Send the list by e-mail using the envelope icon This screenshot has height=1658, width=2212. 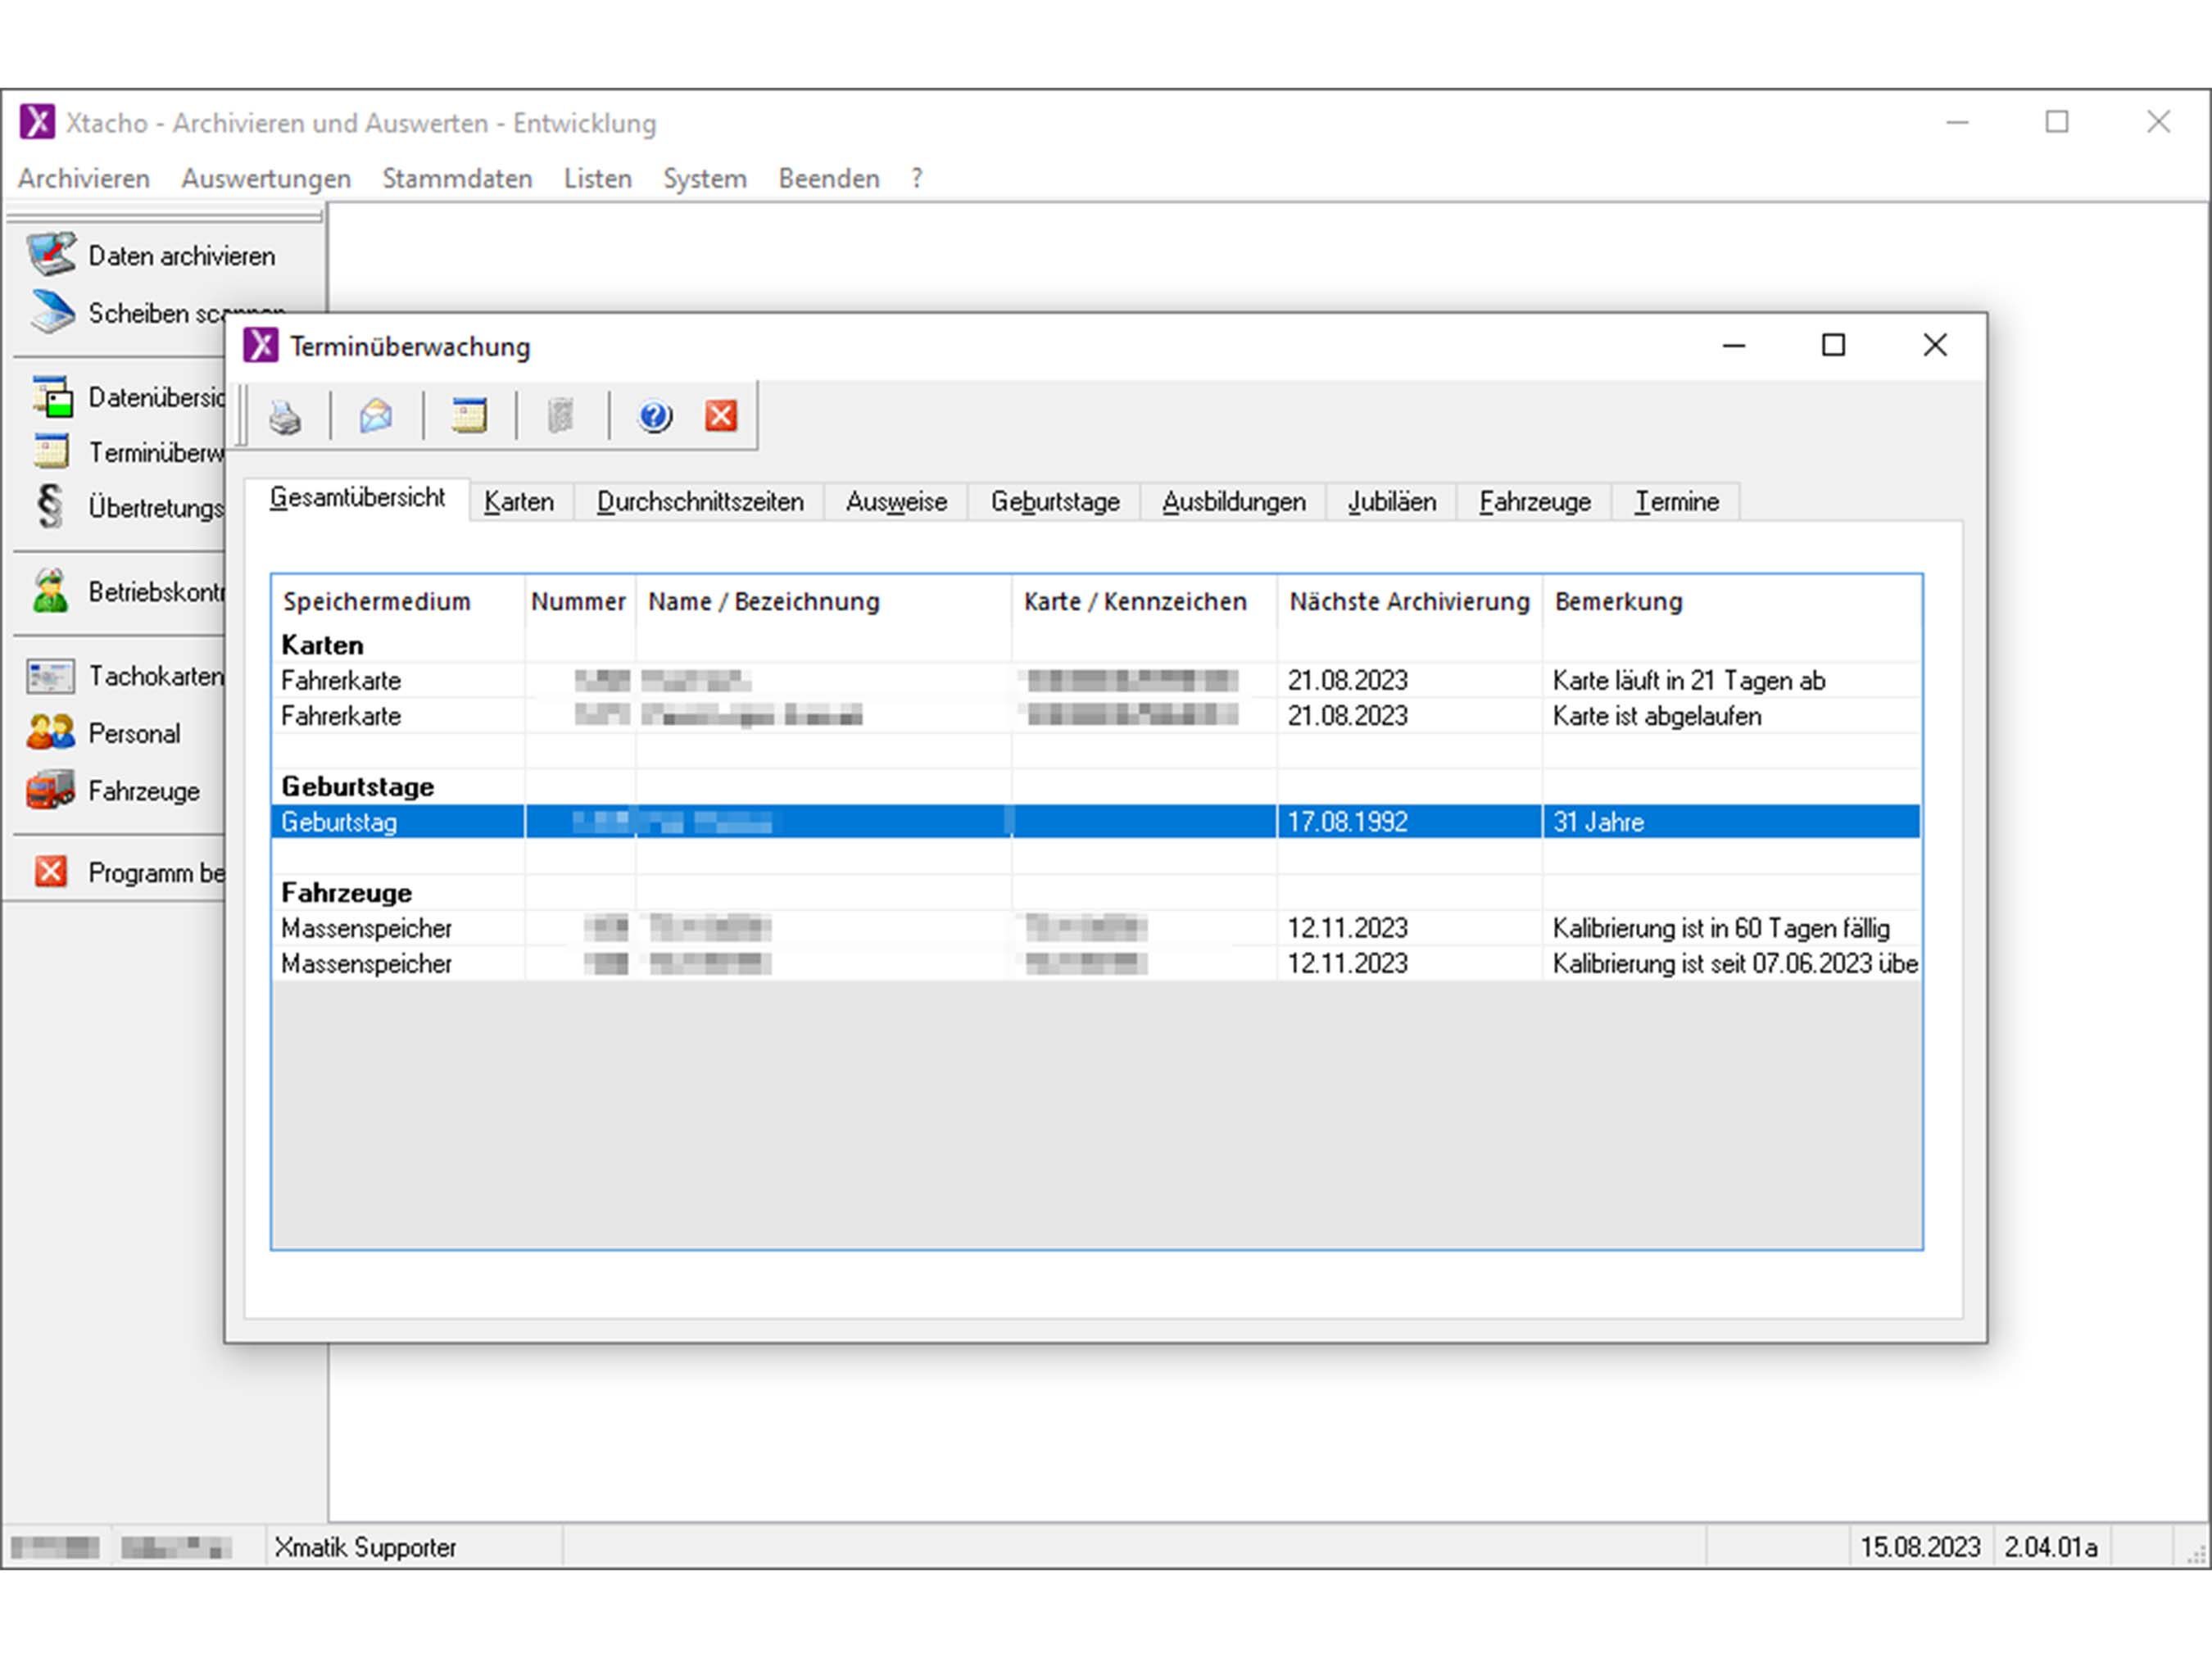pyautogui.click(x=376, y=416)
